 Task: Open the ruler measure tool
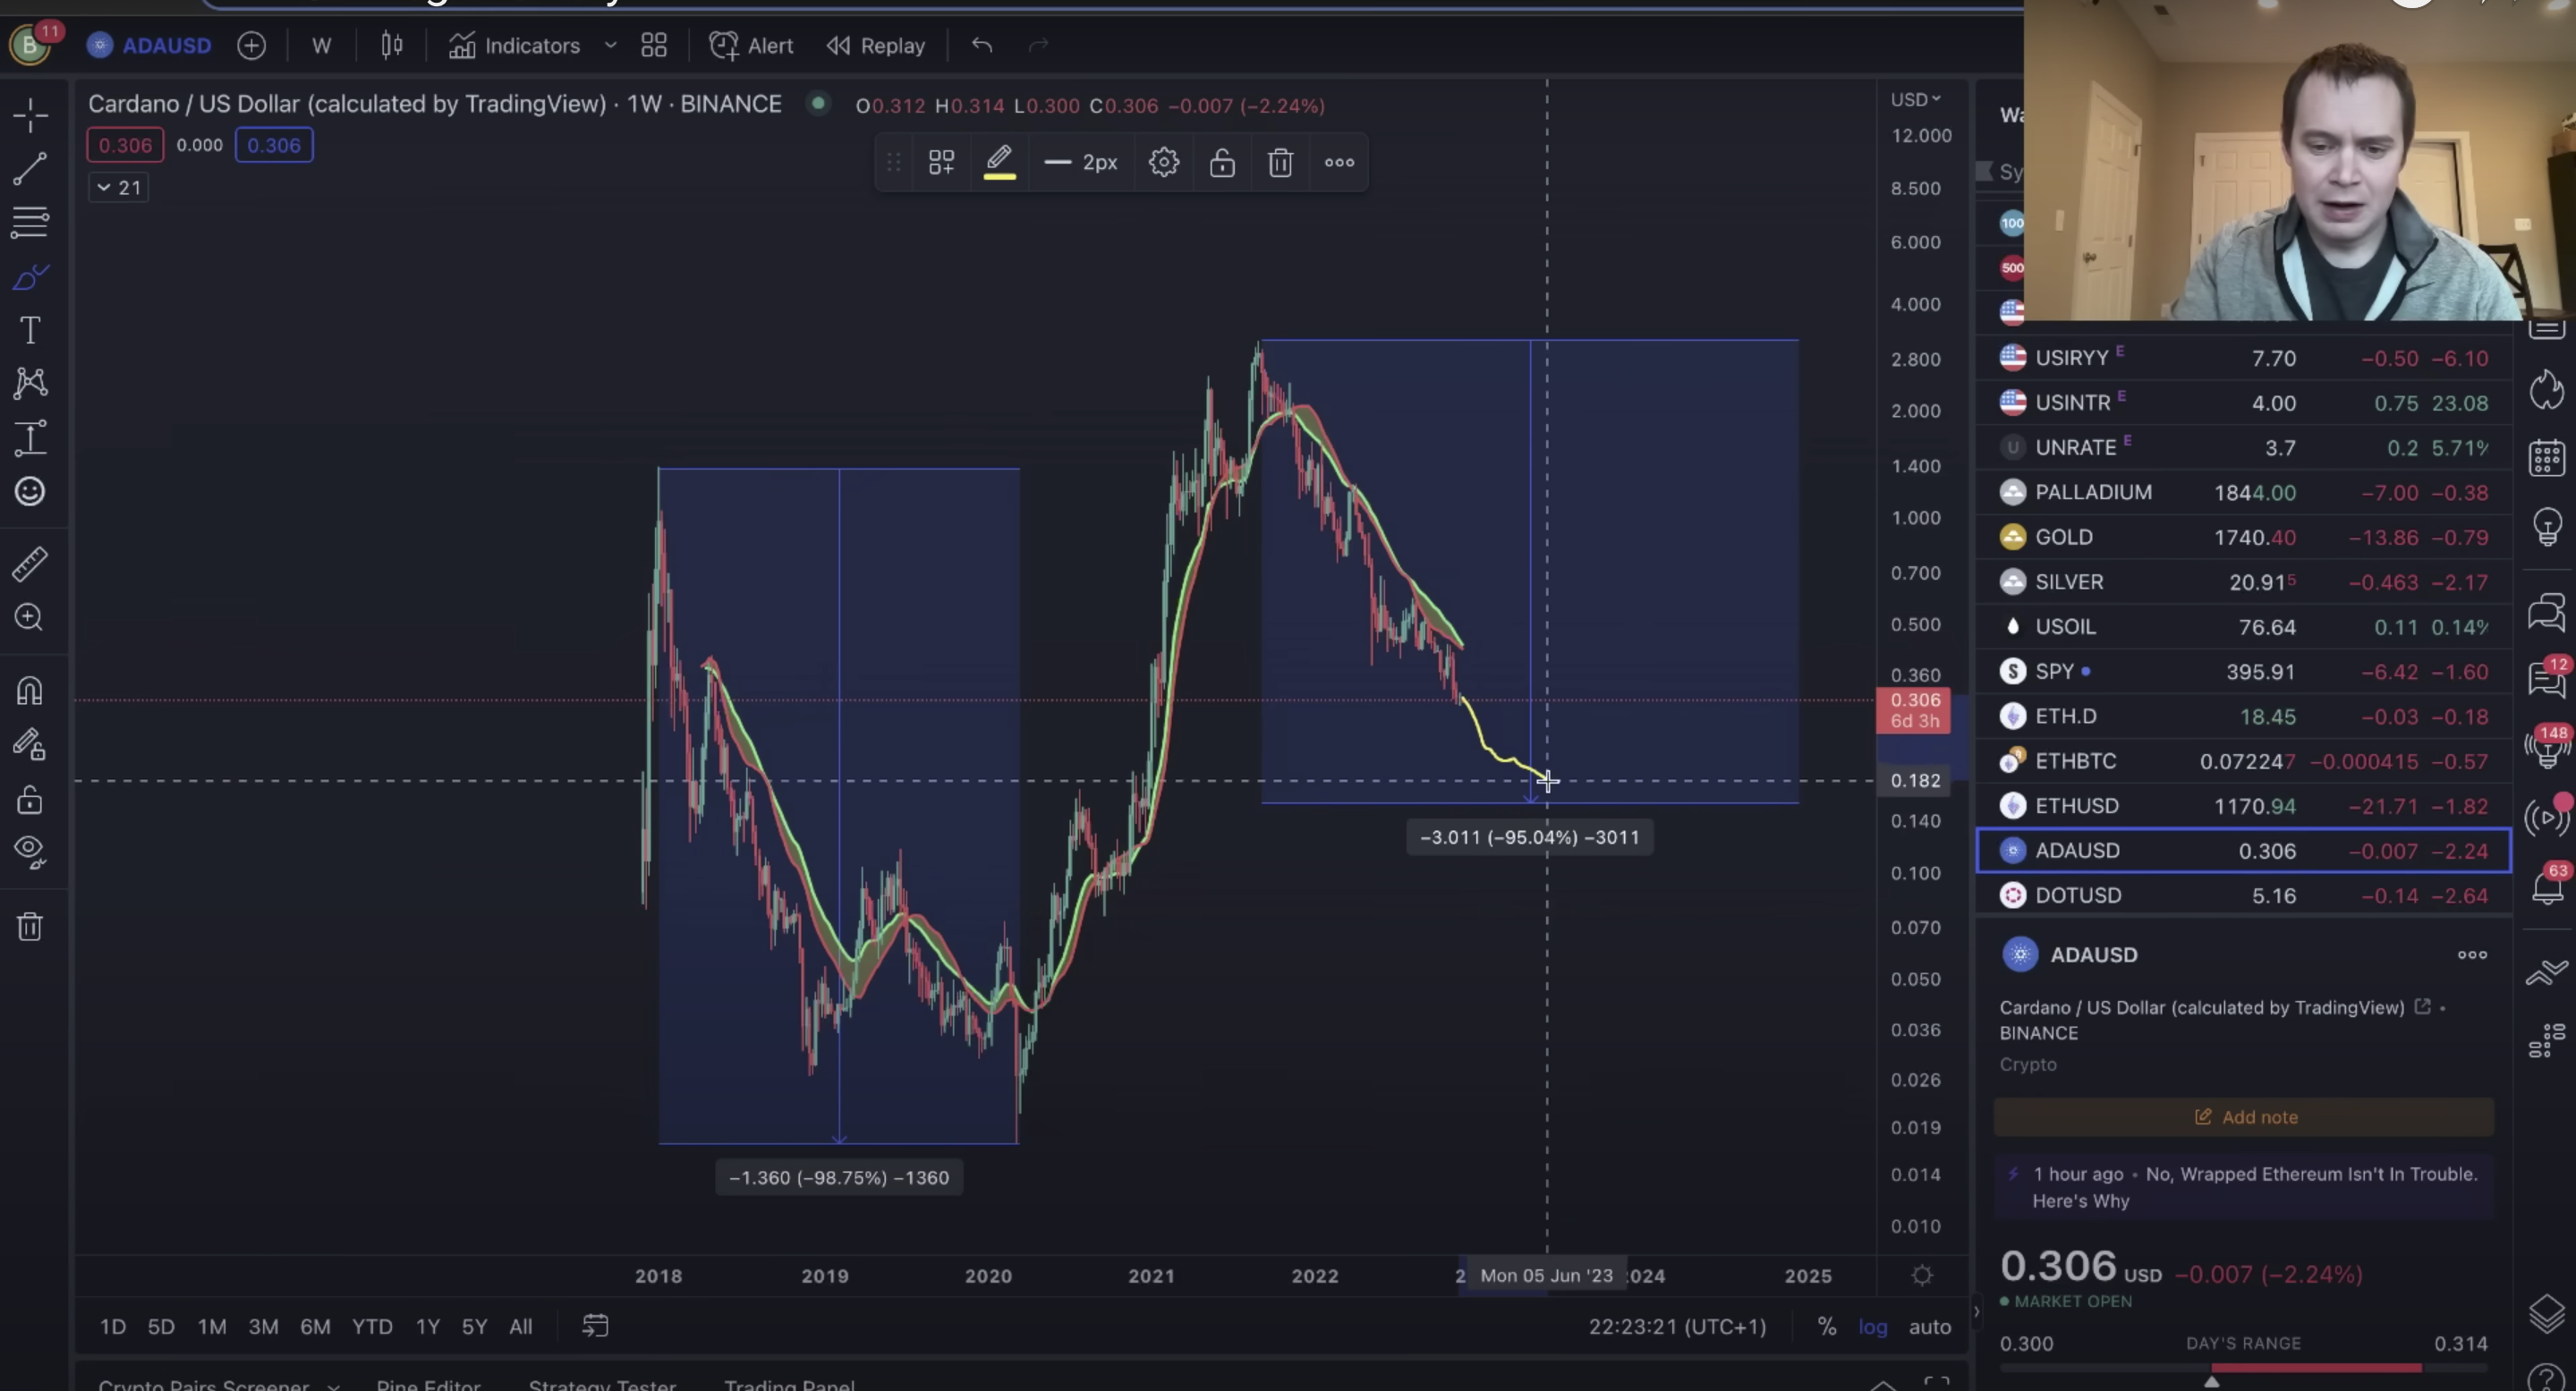pyautogui.click(x=30, y=564)
